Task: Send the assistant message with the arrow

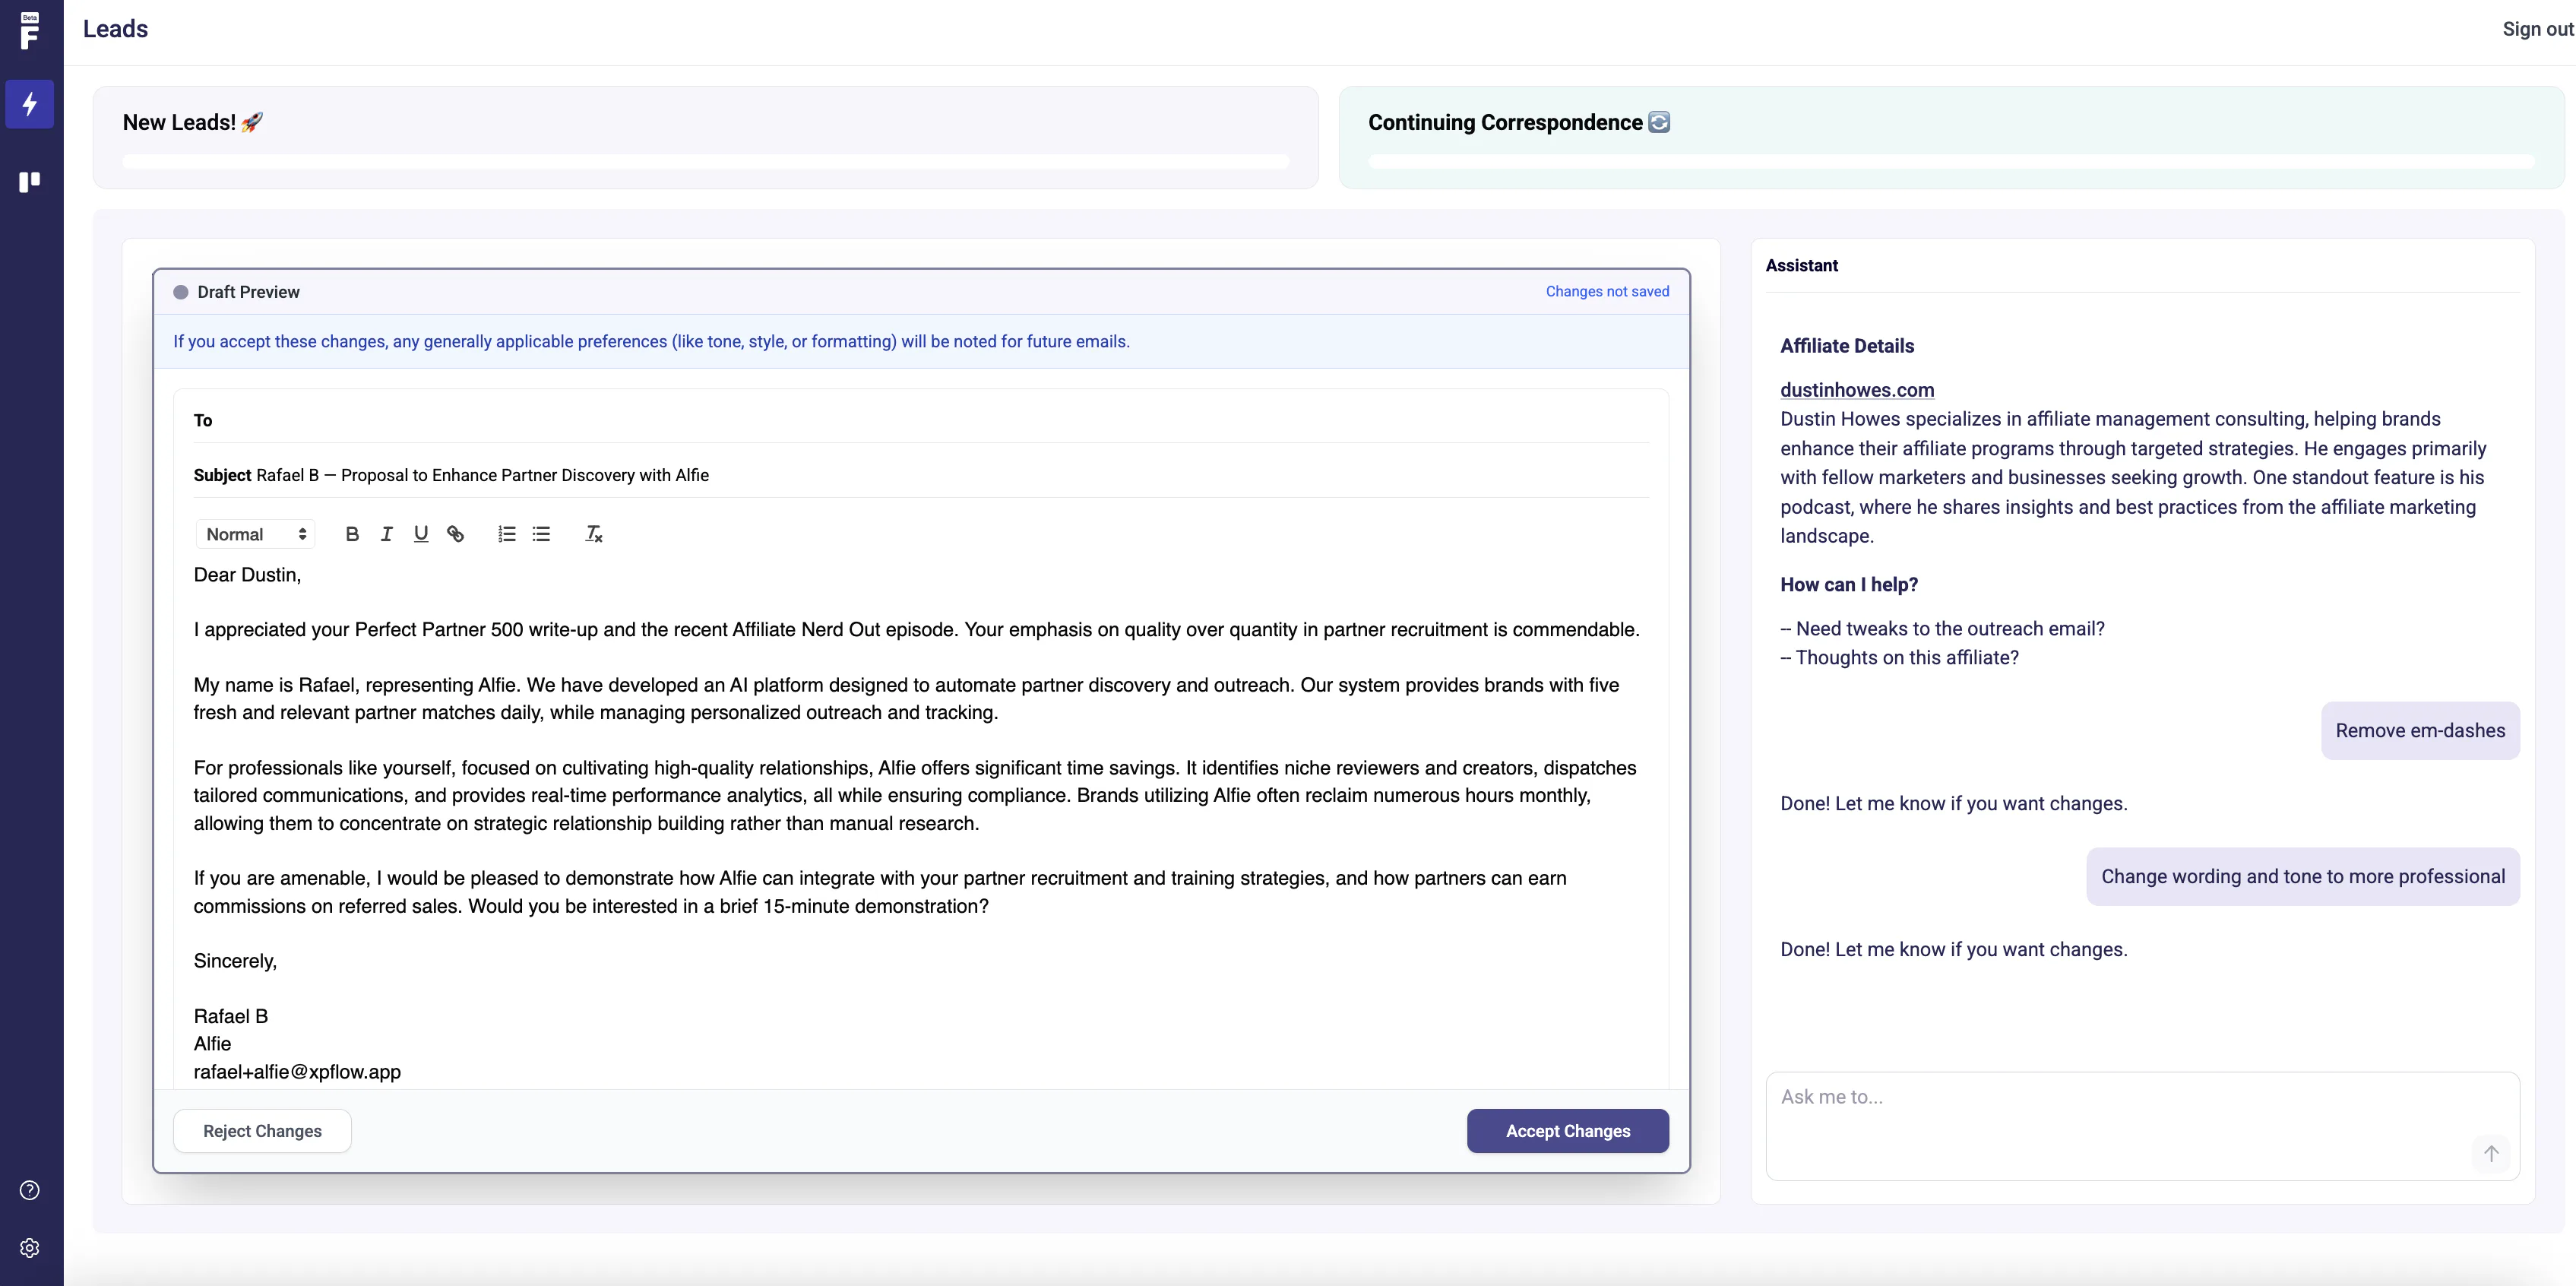Action: pos(2491,1153)
